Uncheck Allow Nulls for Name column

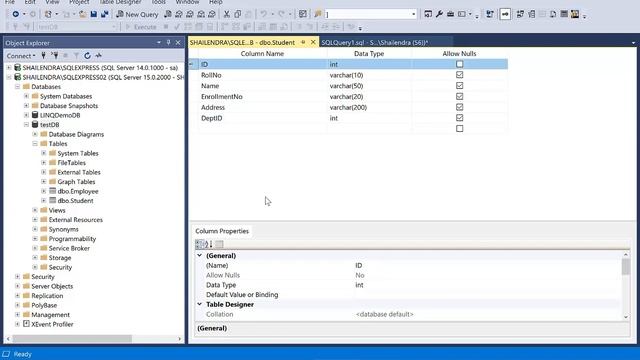(x=460, y=86)
